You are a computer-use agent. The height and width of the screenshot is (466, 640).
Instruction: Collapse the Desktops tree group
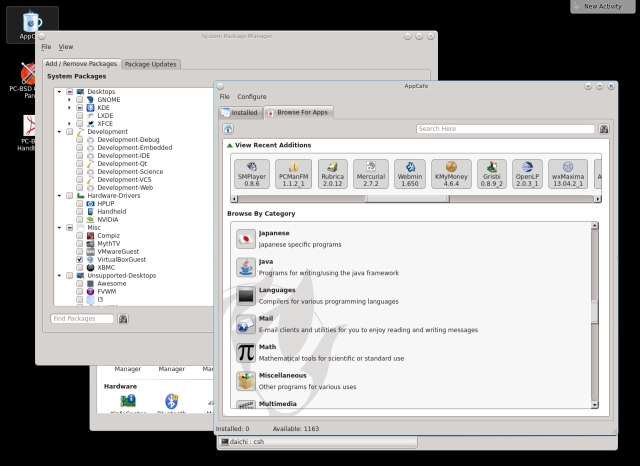click(60, 92)
